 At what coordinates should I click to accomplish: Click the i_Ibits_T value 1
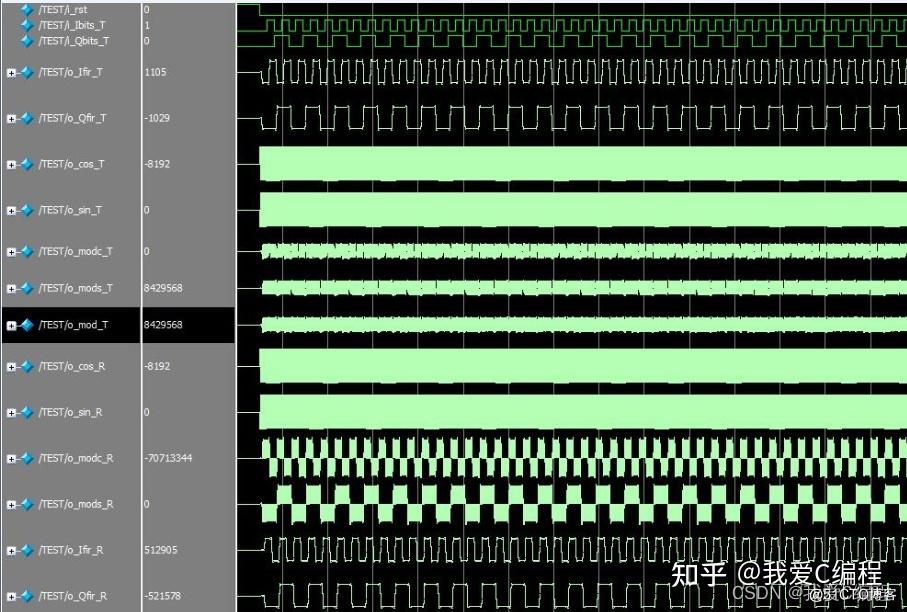[x=147, y=25]
